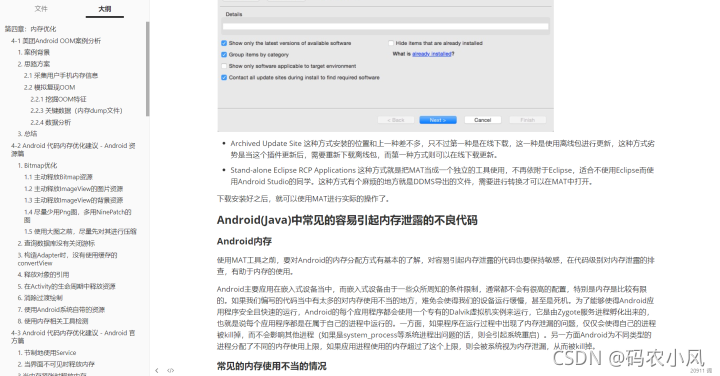Screen dimensions: 720x376
Task: Open outline item 2.1 采集用户手机内存信息
Action: click(x=61, y=76)
